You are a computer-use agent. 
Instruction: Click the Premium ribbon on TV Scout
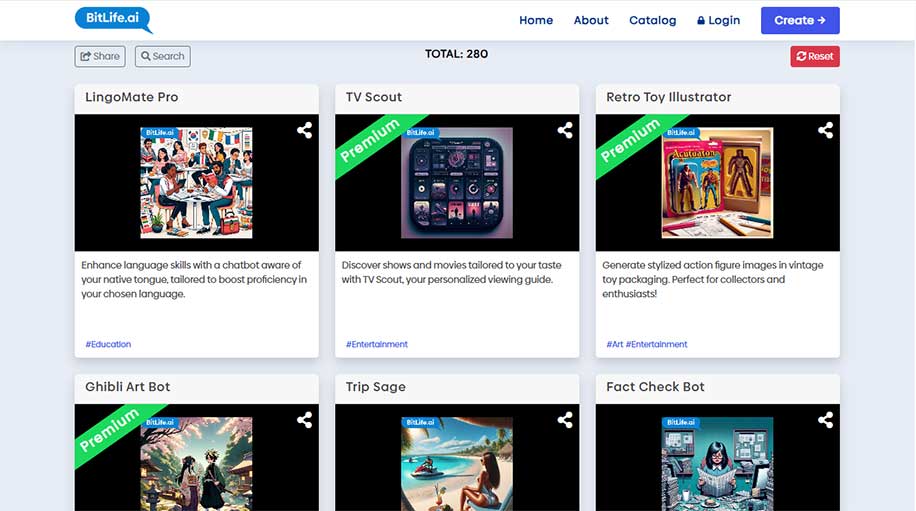pos(372,140)
